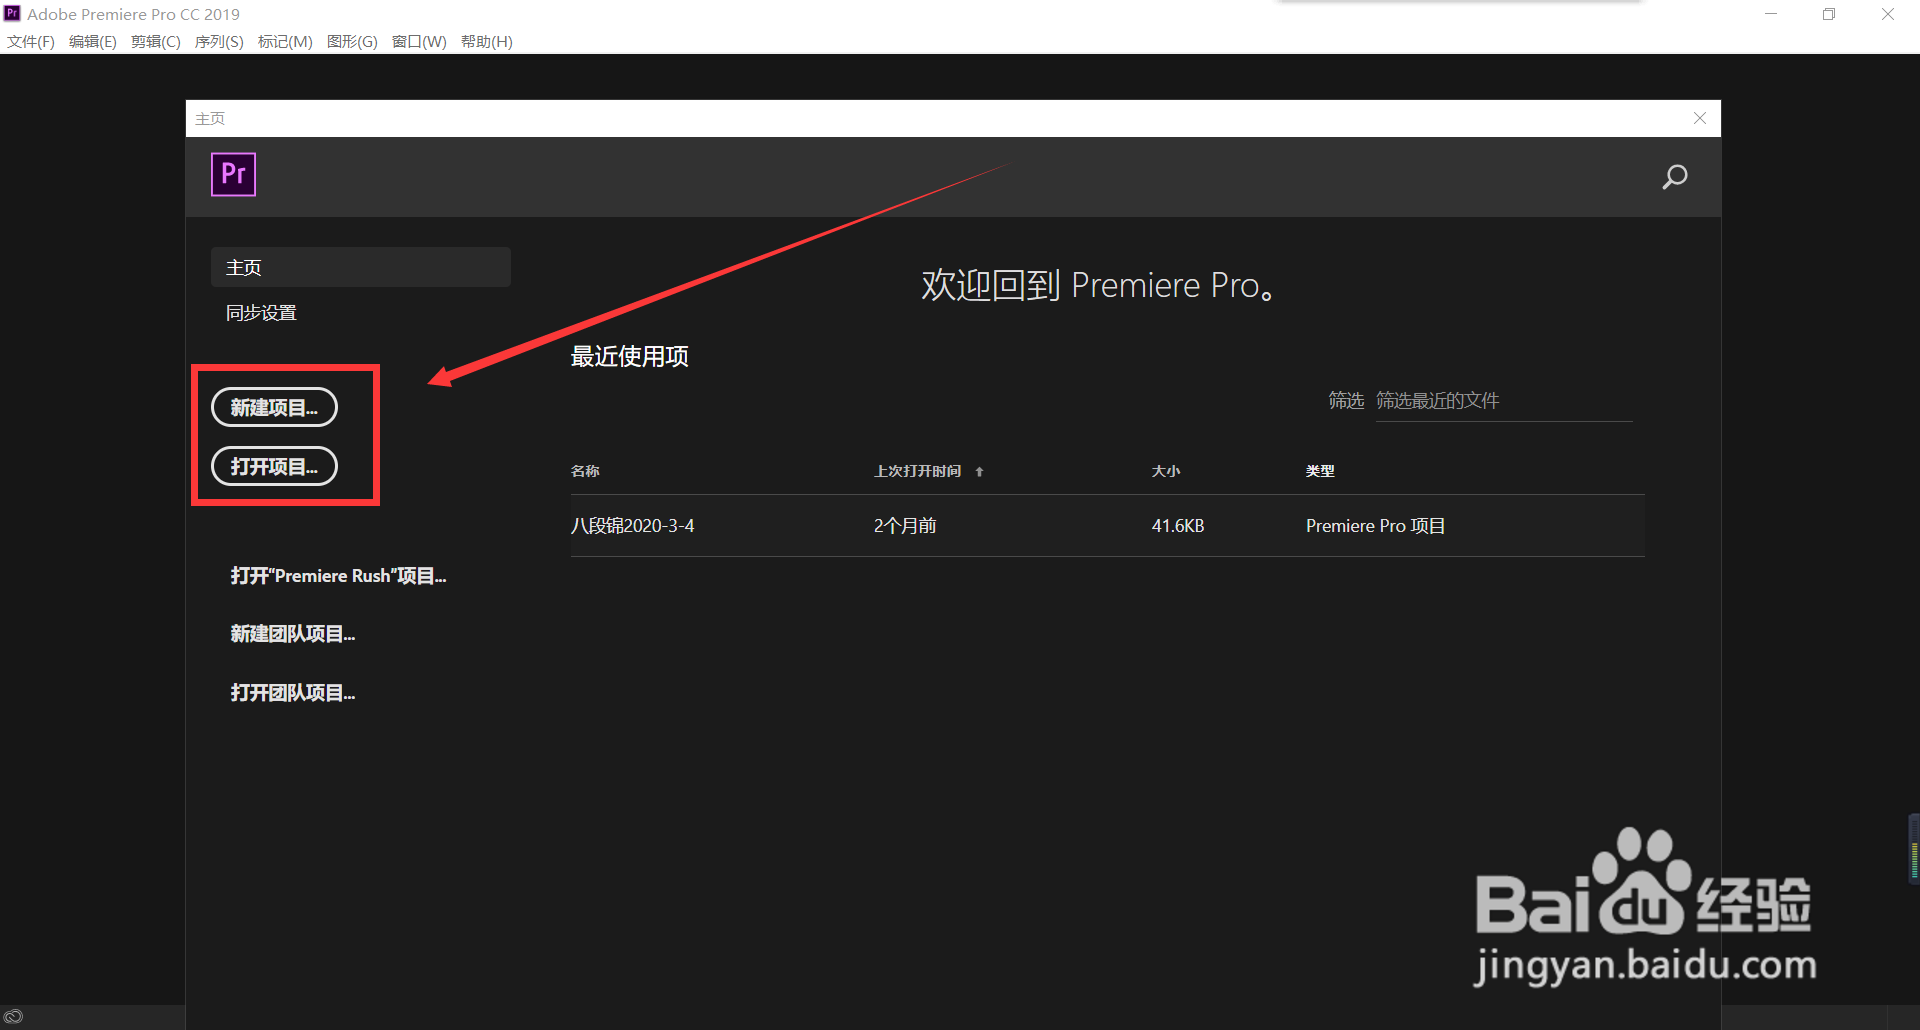Open the search magnifier icon
Image resolution: width=1920 pixels, height=1030 pixels.
click(1675, 177)
